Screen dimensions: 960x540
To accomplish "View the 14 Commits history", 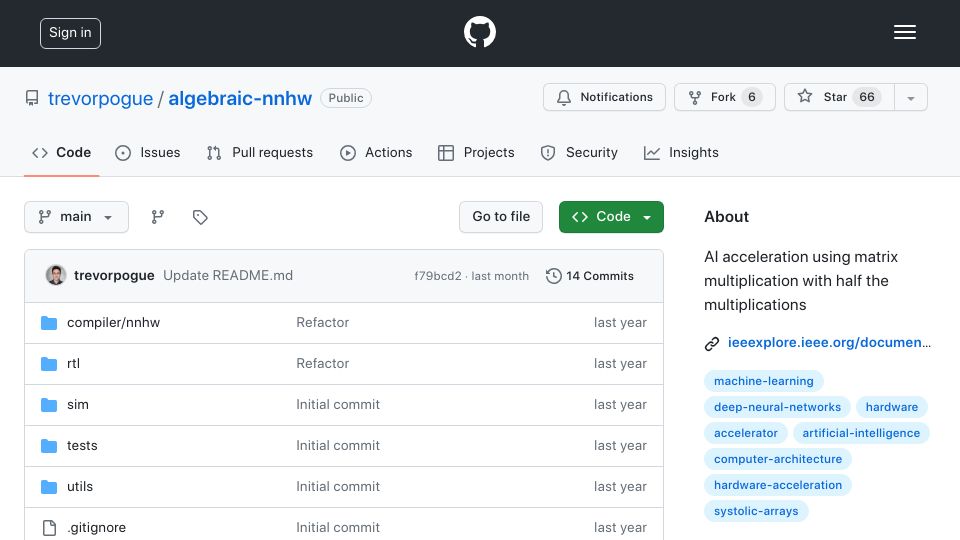I will [590, 276].
